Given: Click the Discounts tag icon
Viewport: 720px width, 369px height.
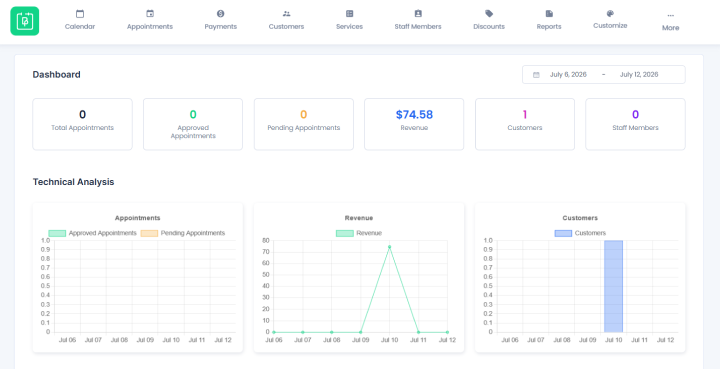Looking at the screenshot, I should click(x=489, y=14).
